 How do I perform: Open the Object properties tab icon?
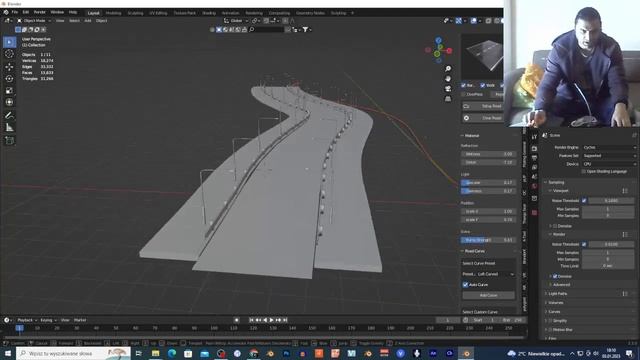click(x=534, y=198)
